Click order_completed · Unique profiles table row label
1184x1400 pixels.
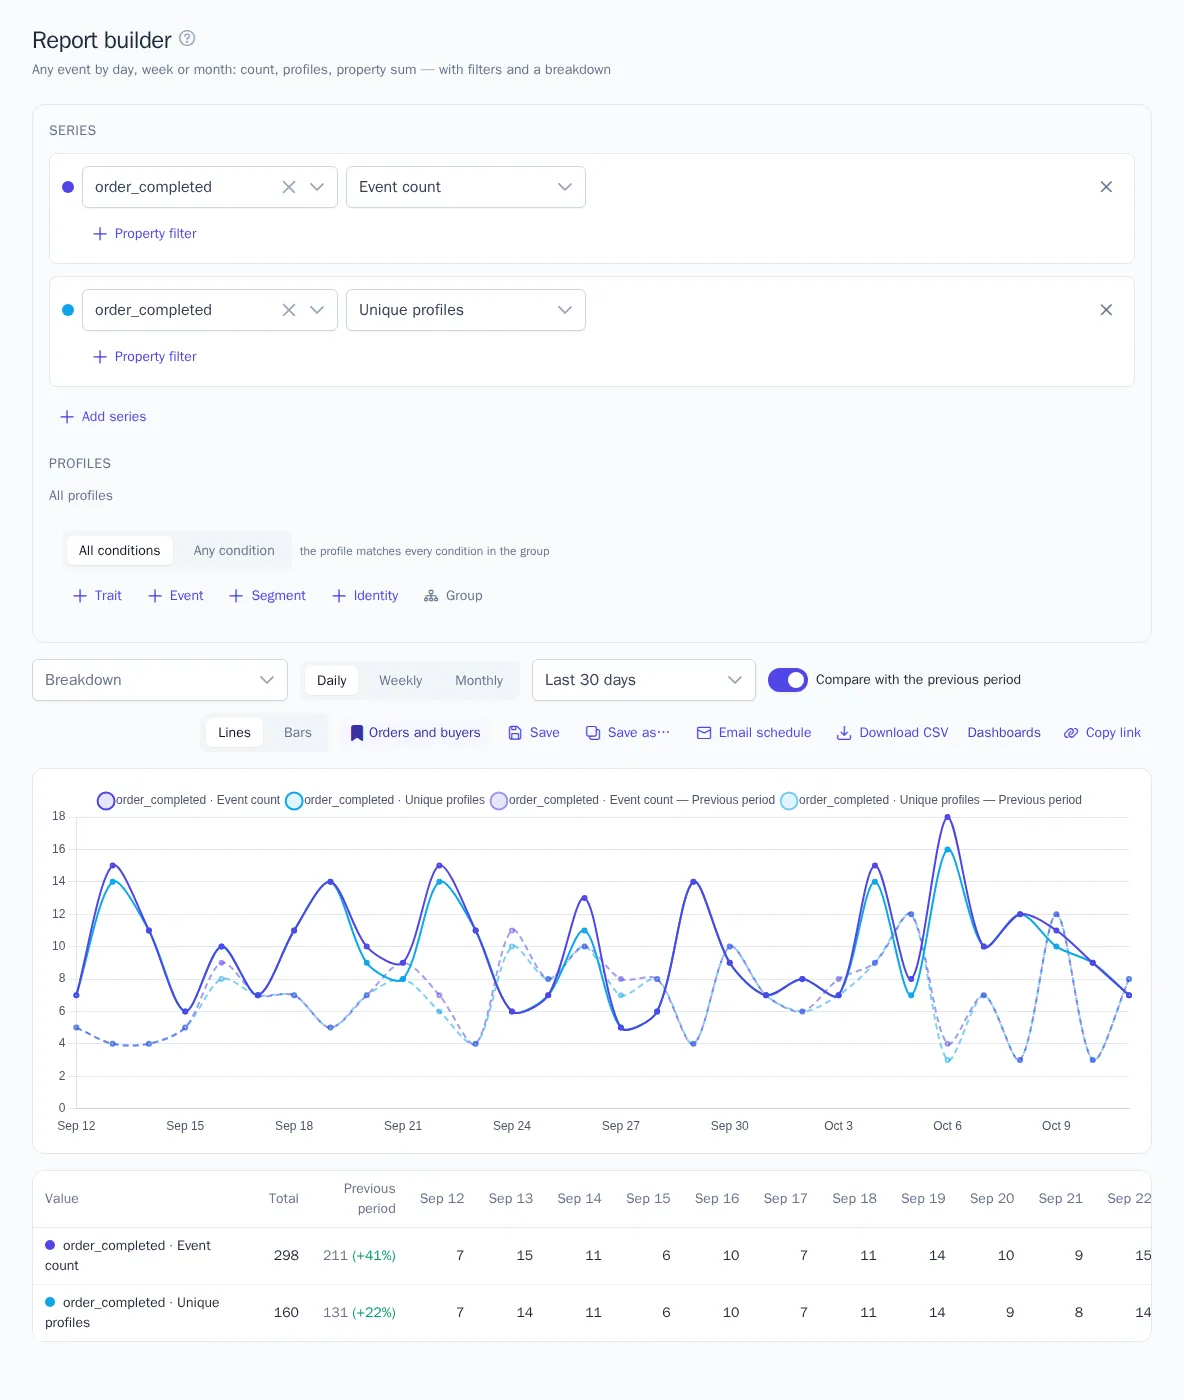[132, 1313]
